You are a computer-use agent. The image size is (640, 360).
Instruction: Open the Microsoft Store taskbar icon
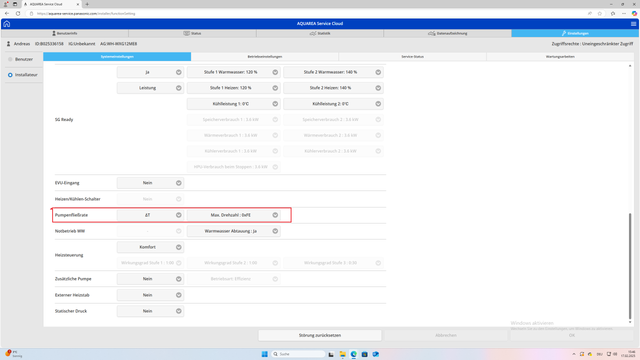tap(364, 354)
